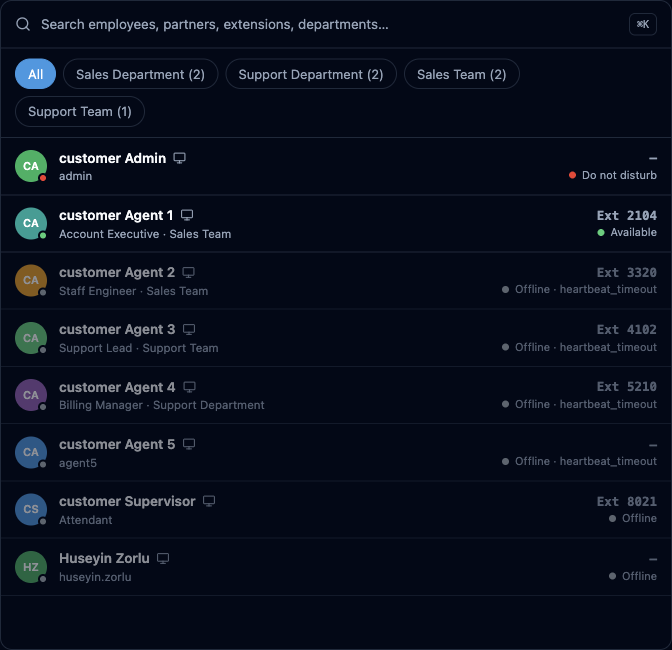Viewport: 672px width, 650px height.
Task: Click Huseyin Zorlu's HZ avatar
Action: coord(31,566)
